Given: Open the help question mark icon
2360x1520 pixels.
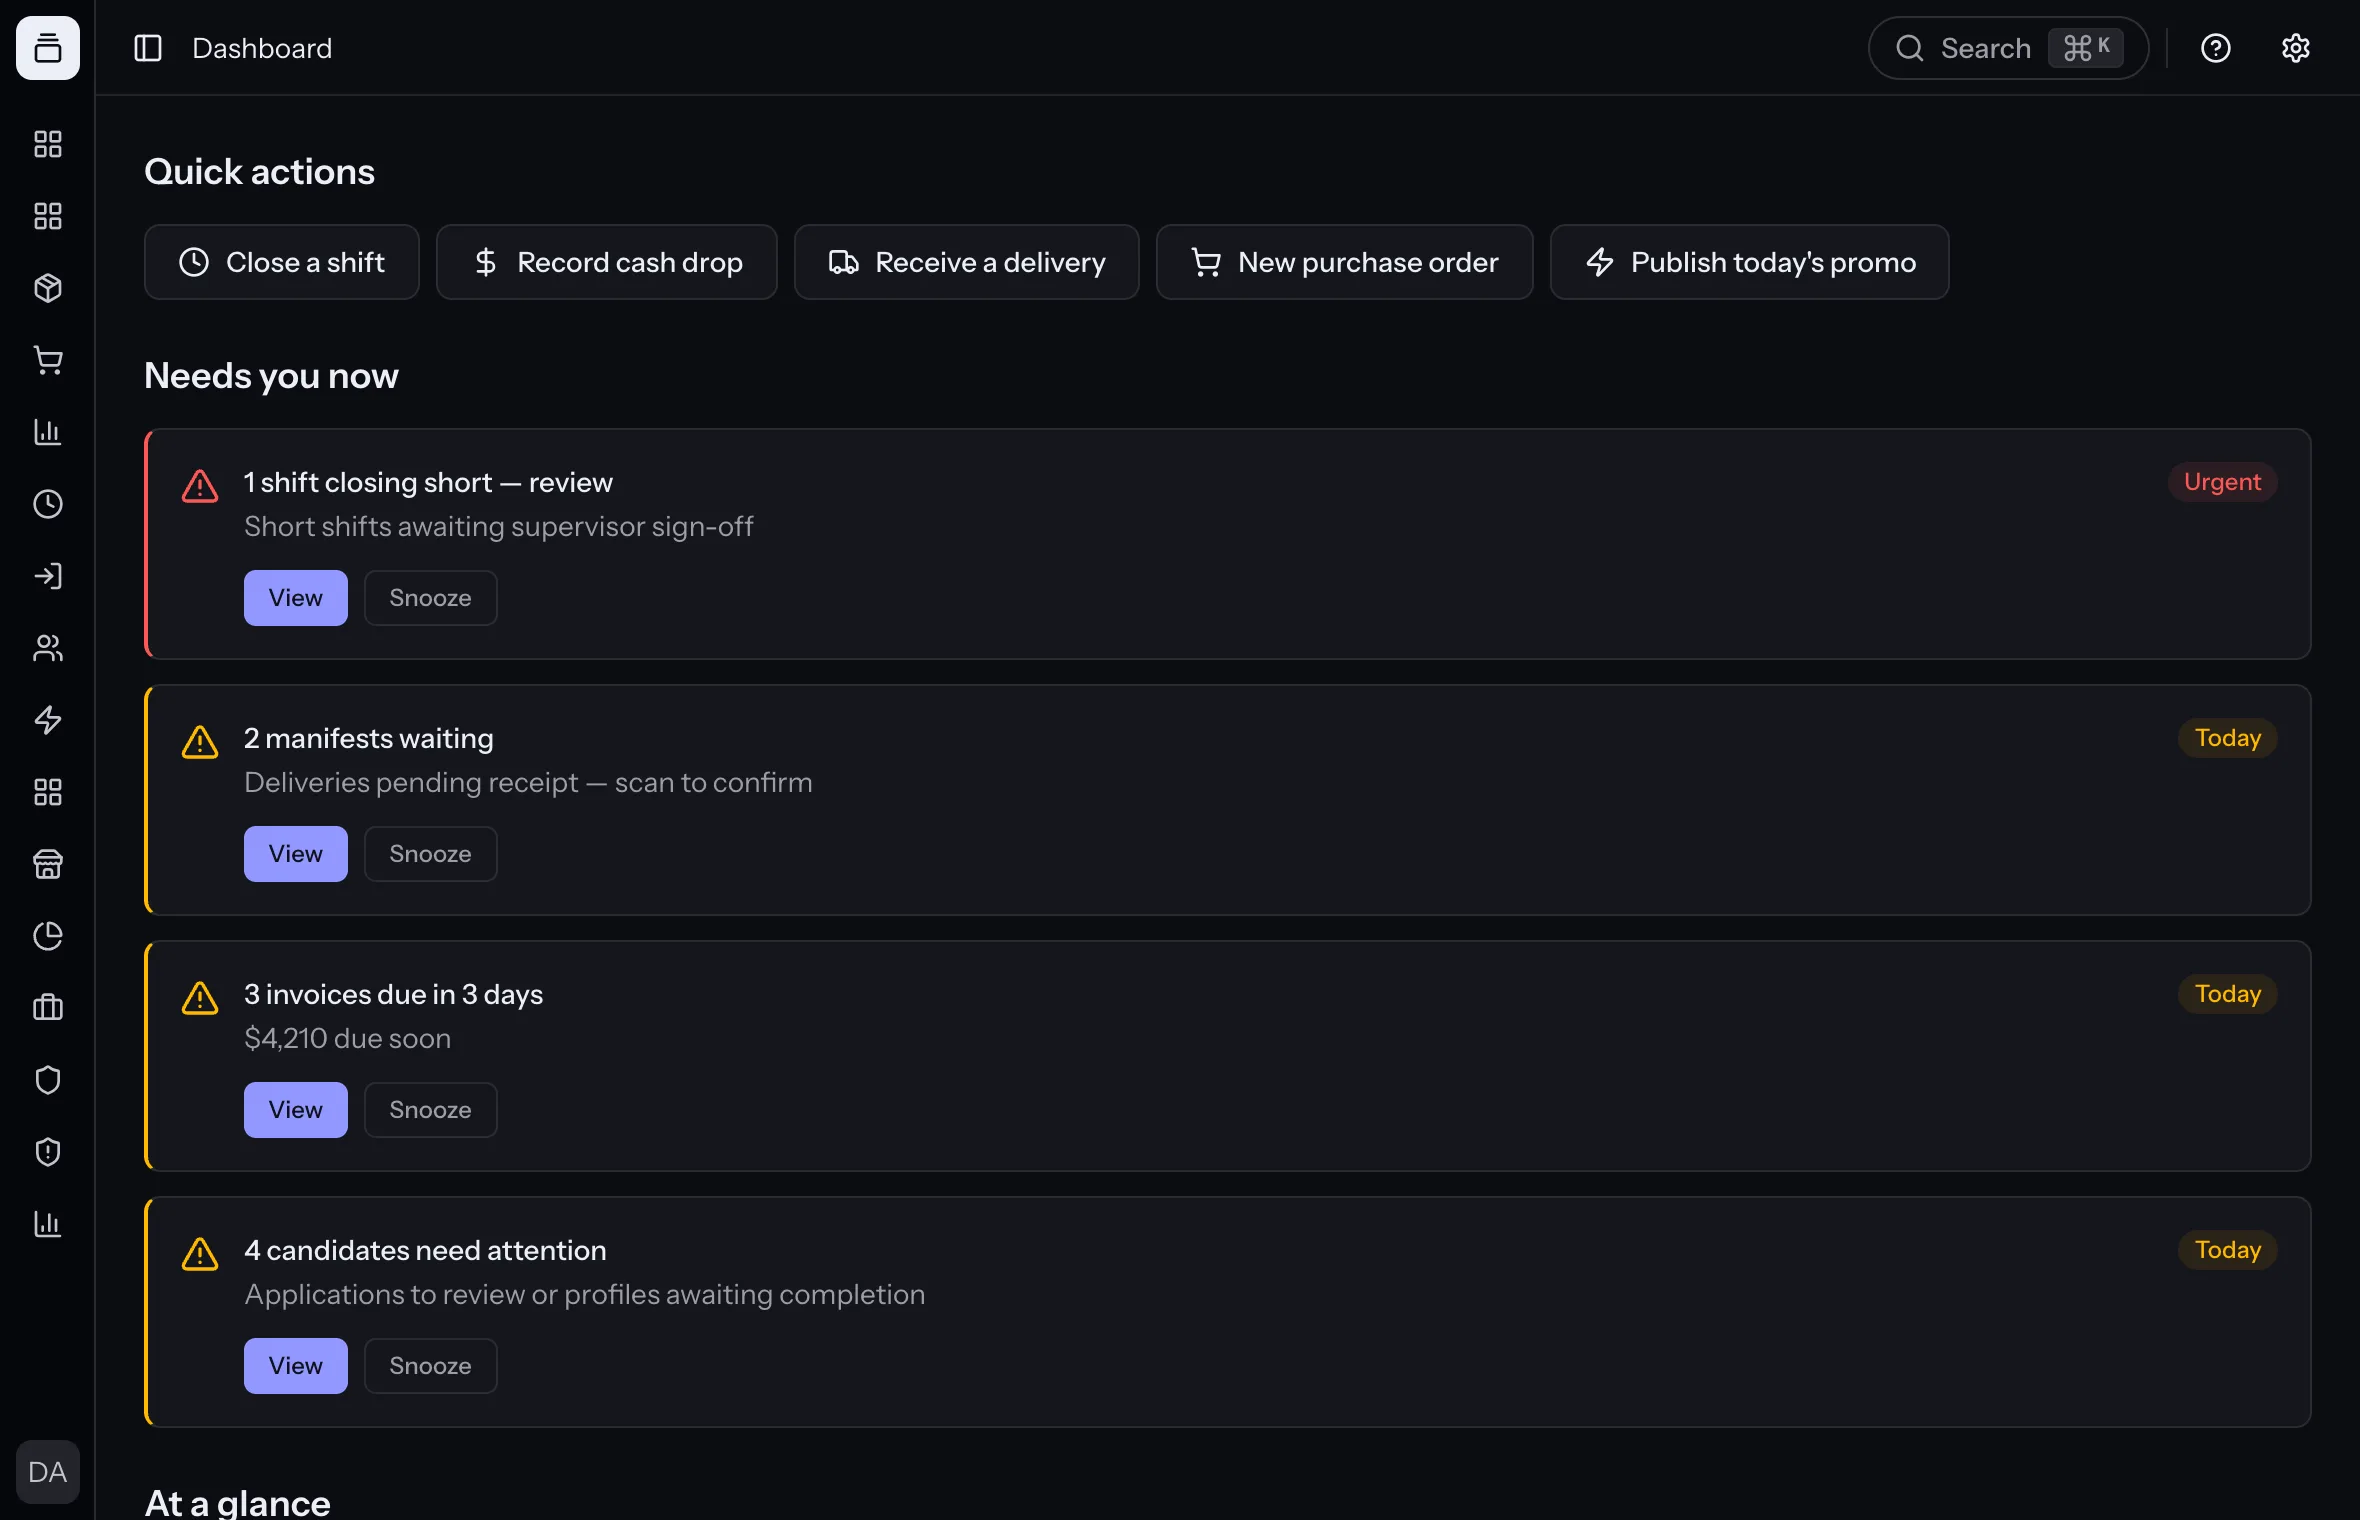Looking at the screenshot, I should click(x=2216, y=48).
